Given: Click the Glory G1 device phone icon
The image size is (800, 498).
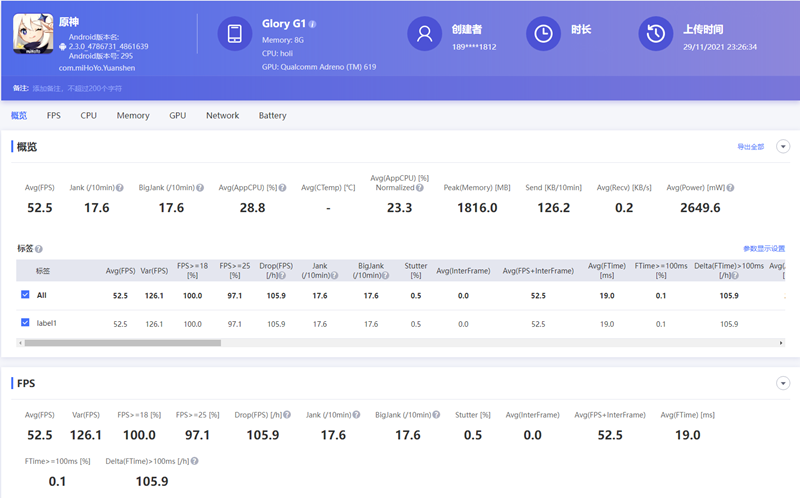Looking at the screenshot, I should (x=234, y=33).
